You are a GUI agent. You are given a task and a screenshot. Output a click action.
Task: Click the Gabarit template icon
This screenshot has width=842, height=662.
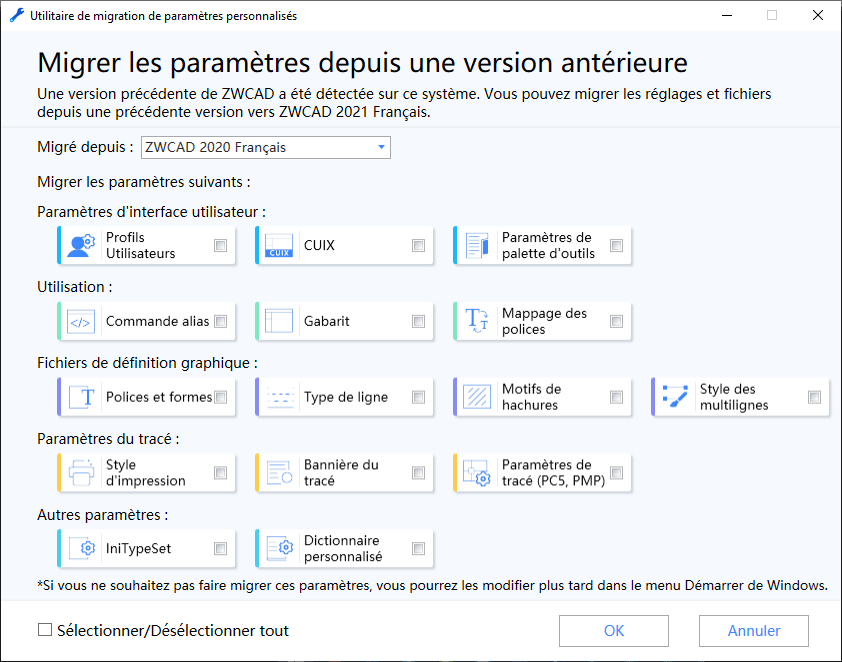pos(278,322)
